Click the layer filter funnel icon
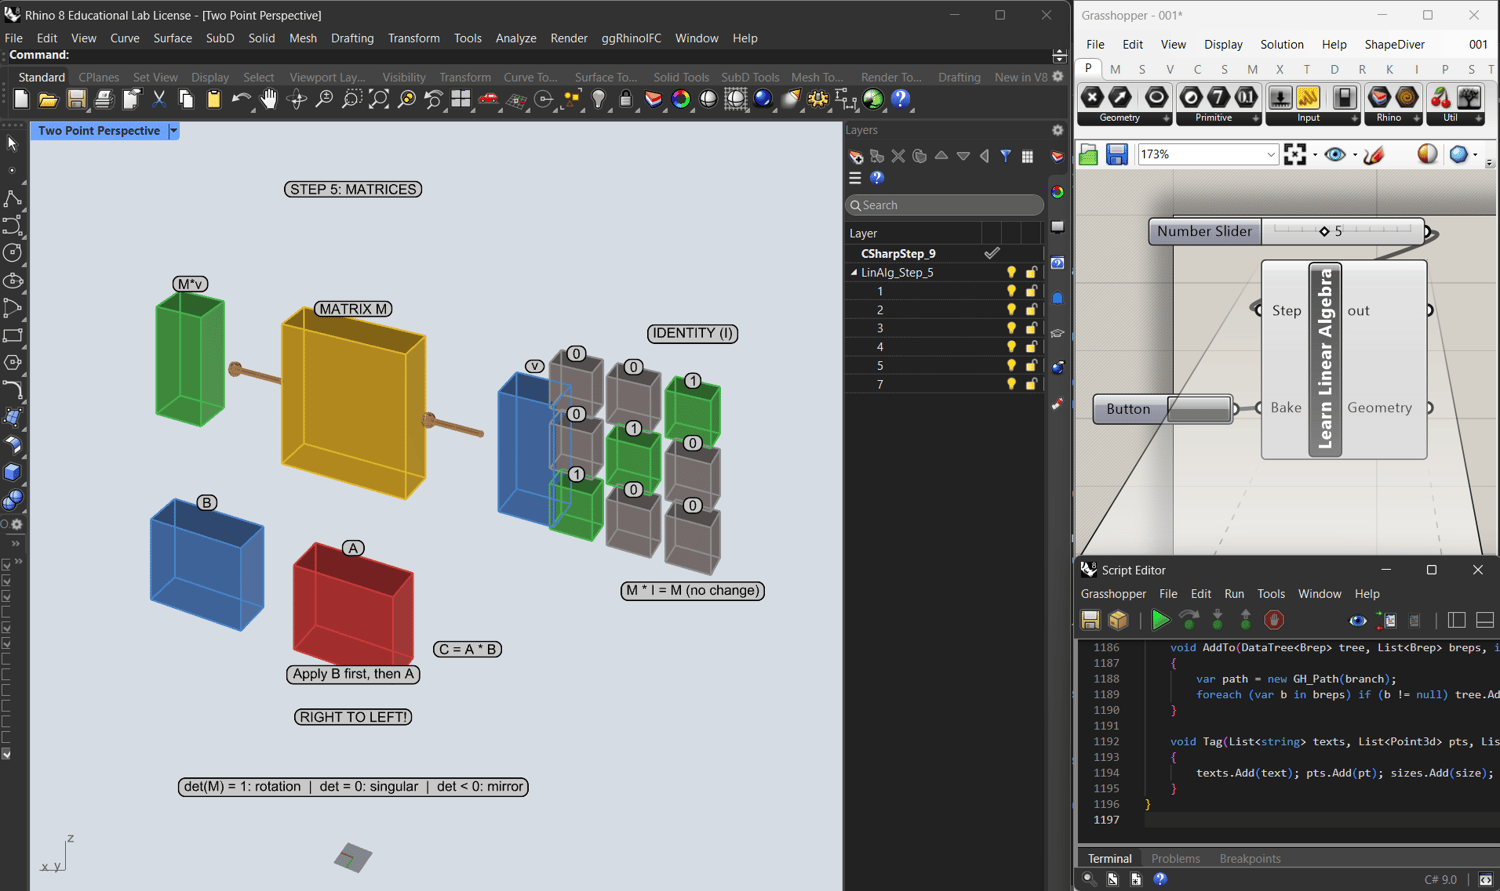The width and height of the screenshot is (1500, 891). tap(1006, 156)
